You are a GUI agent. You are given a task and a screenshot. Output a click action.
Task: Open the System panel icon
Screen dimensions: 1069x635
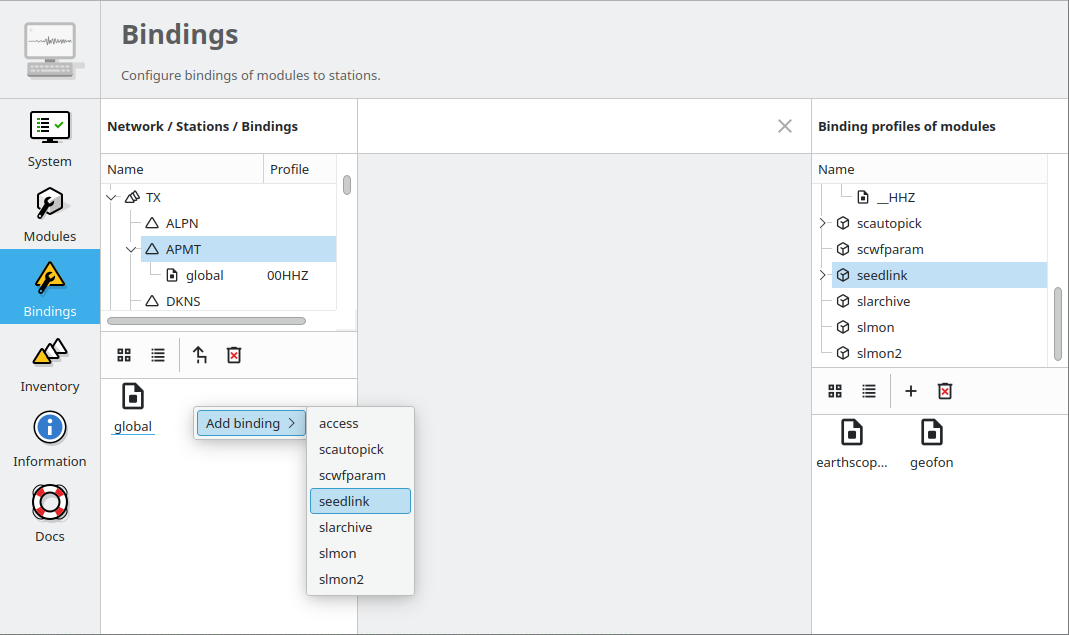pyautogui.click(x=50, y=128)
